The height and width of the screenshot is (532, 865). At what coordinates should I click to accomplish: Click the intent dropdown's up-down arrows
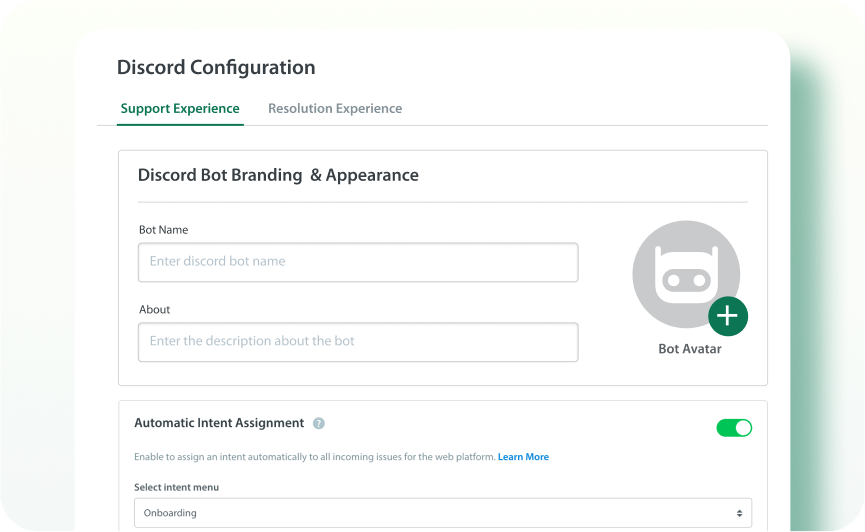tap(739, 513)
